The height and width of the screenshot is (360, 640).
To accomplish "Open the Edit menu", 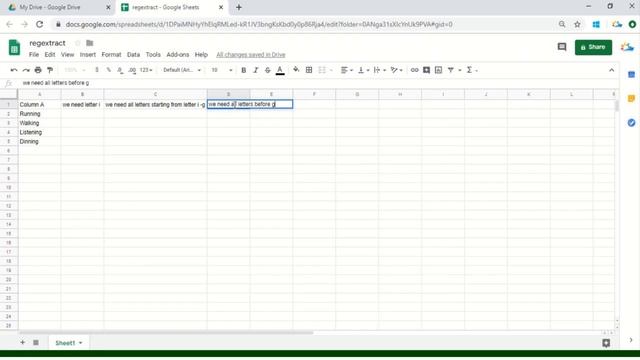I will pos(50,55).
